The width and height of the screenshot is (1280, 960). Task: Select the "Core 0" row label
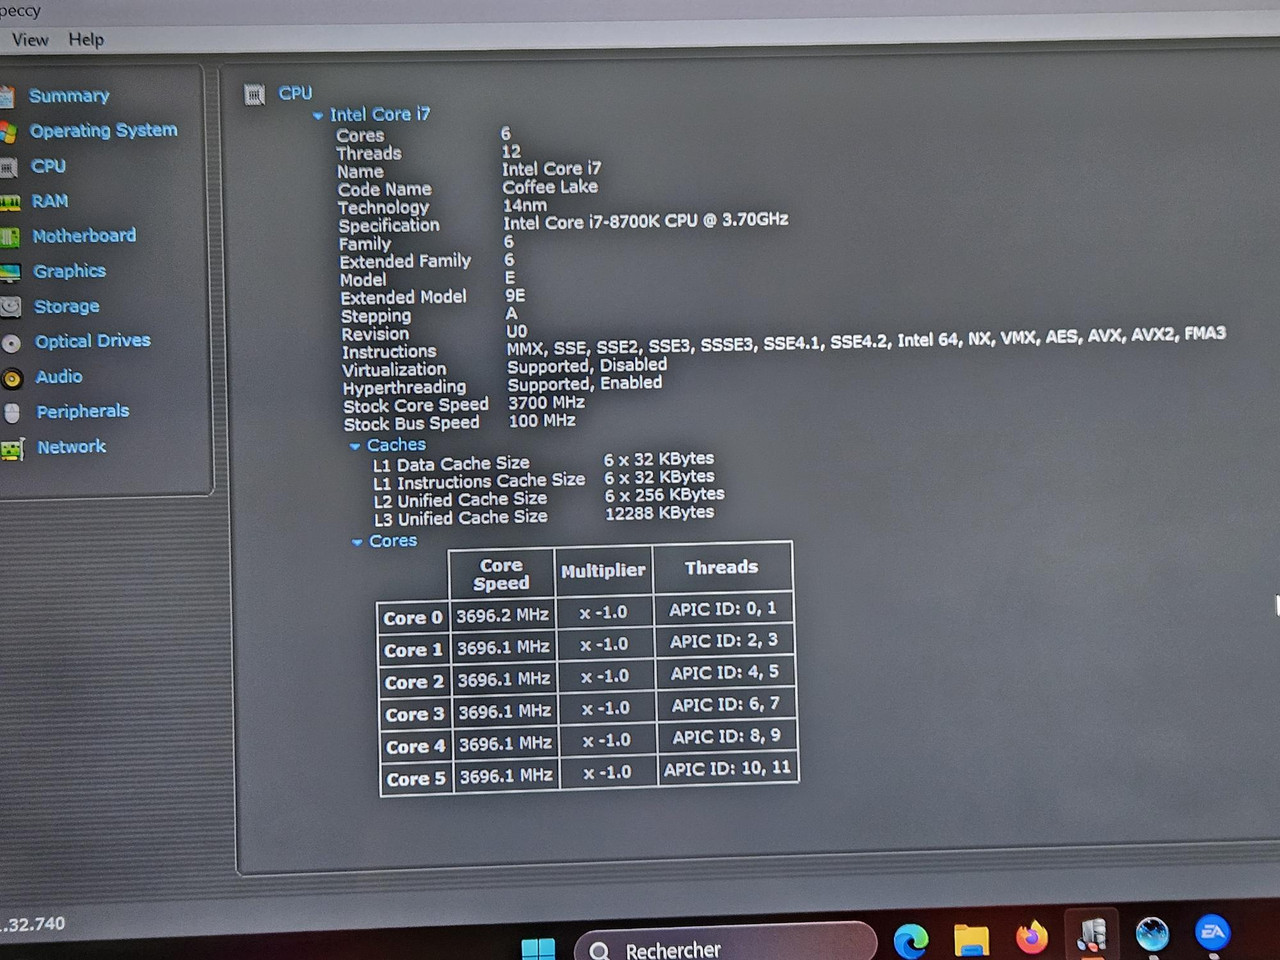[412, 618]
